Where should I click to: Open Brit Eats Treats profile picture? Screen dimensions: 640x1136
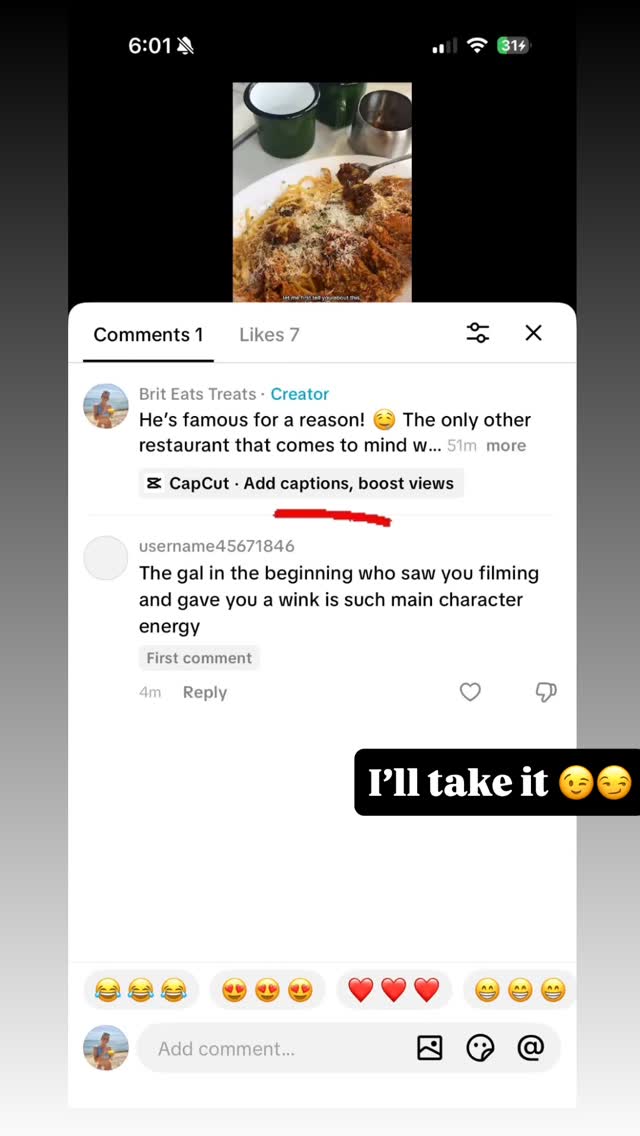(x=105, y=406)
